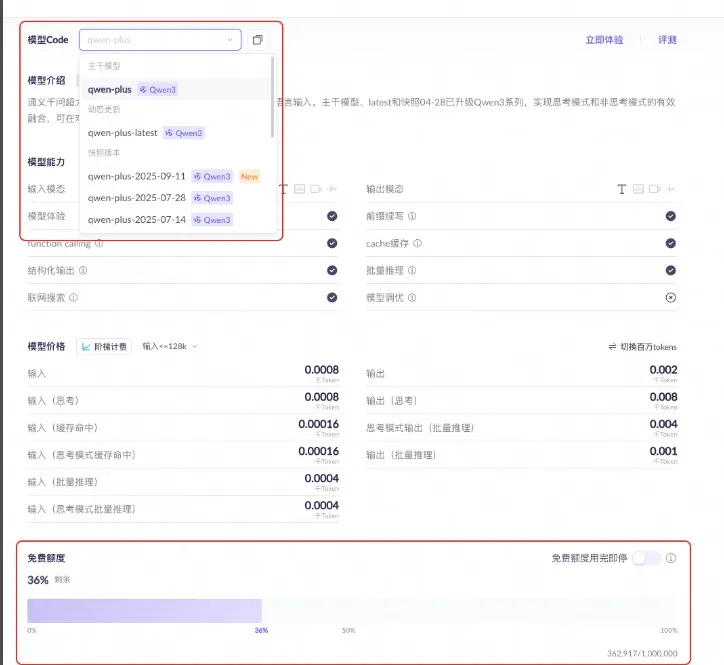This screenshot has width=724, height=665.
Task: Click the 模型调优 unsupported cross icon
Action: 671,298
